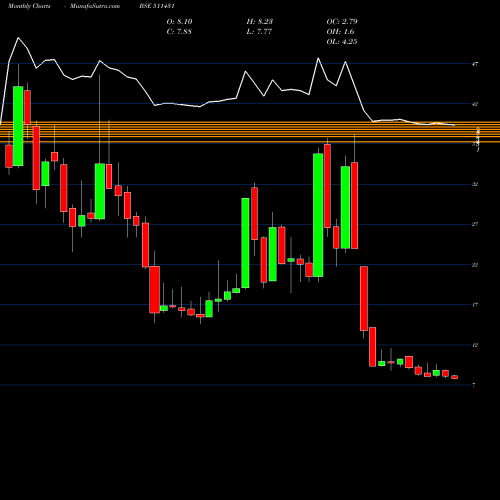
Task: Select the open value "O: 8.10"
Action: (179, 22)
